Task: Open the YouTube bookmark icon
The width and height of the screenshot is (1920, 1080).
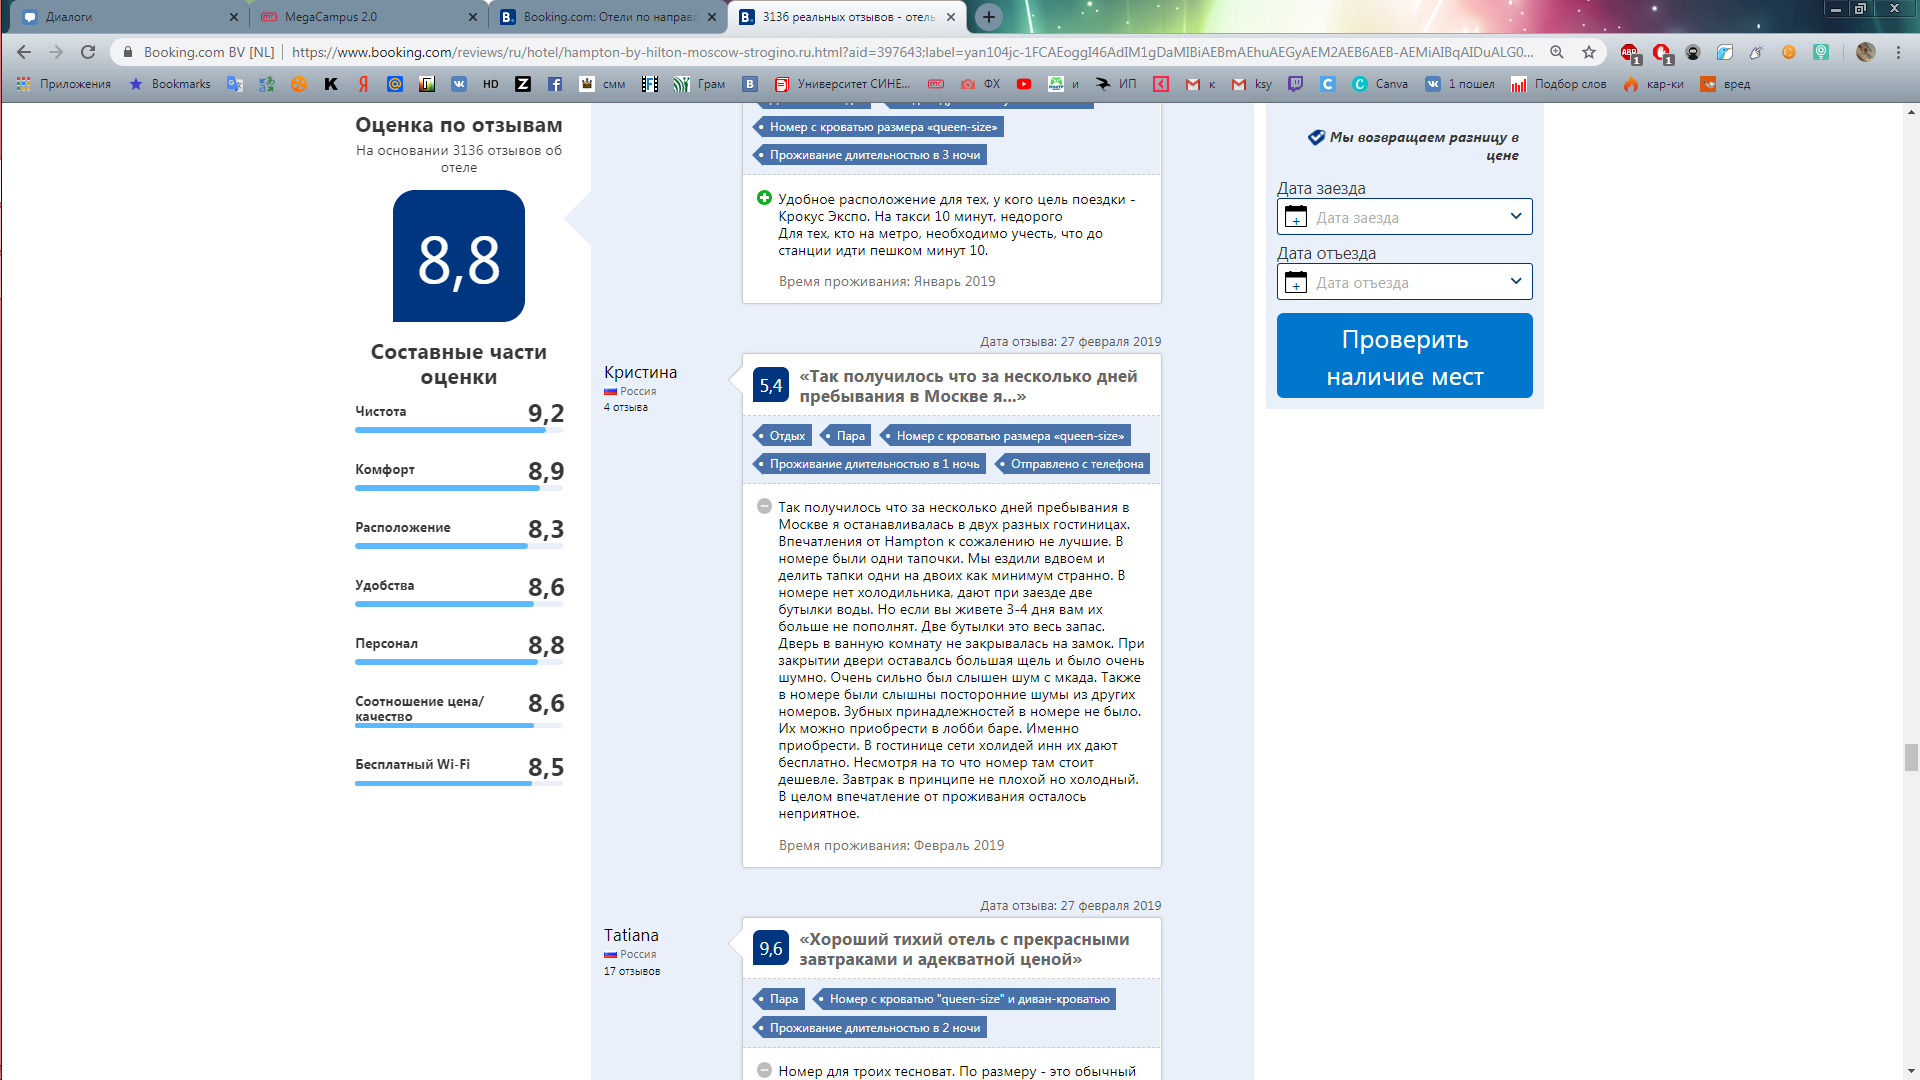Action: pyautogui.click(x=1024, y=84)
